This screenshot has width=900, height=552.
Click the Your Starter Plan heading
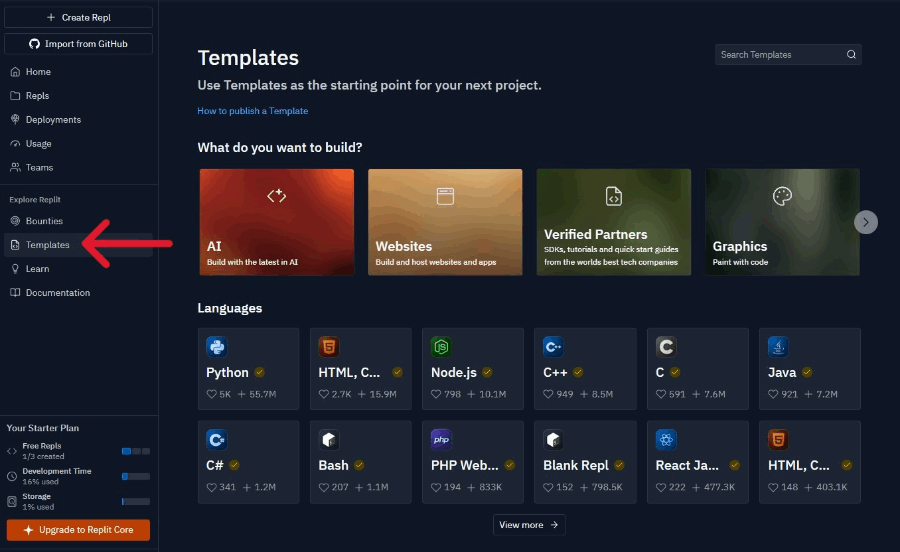coord(42,428)
